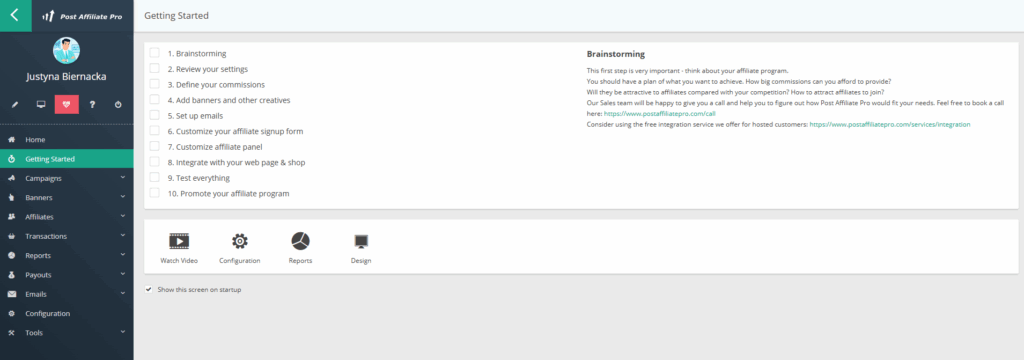
Task: Click the Getting Started stopwatch icon
Action: pyautogui.click(x=12, y=159)
